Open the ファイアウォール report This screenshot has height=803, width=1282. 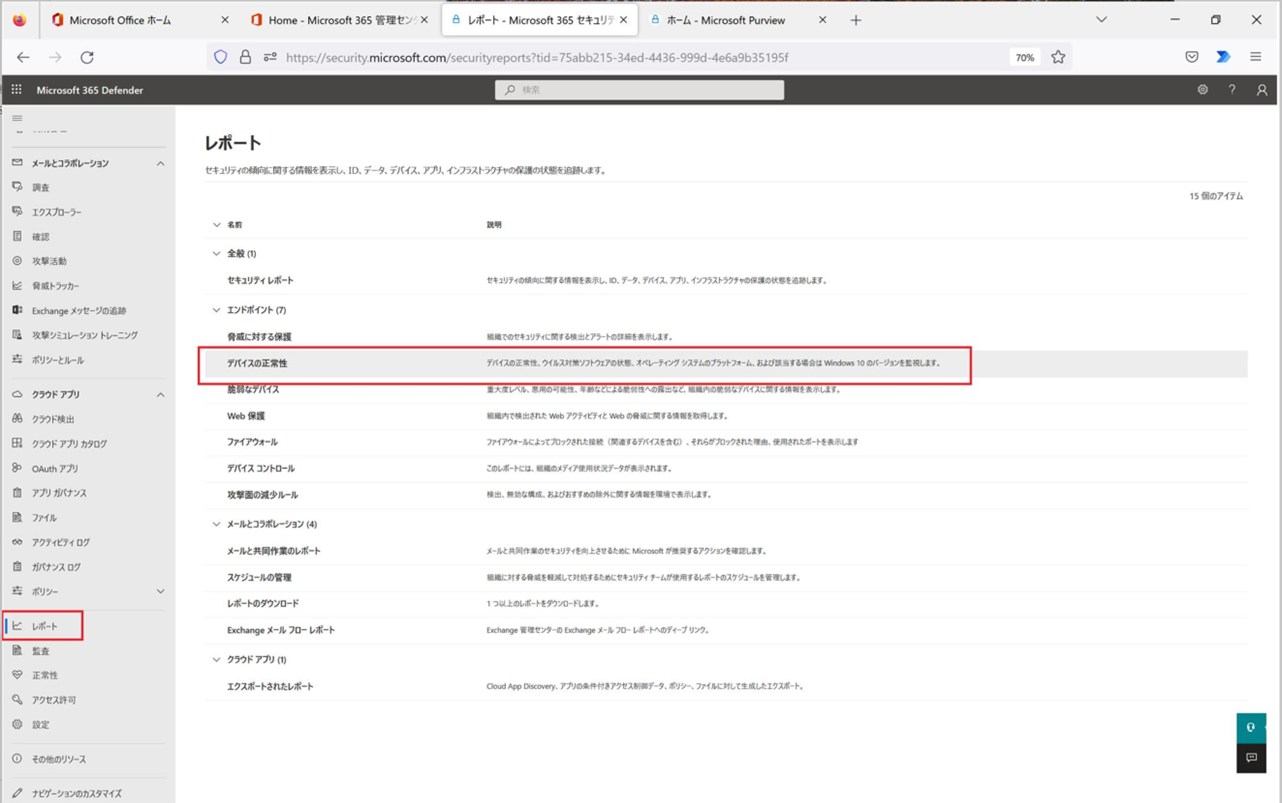pyautogui.click(x=252, y=442)
